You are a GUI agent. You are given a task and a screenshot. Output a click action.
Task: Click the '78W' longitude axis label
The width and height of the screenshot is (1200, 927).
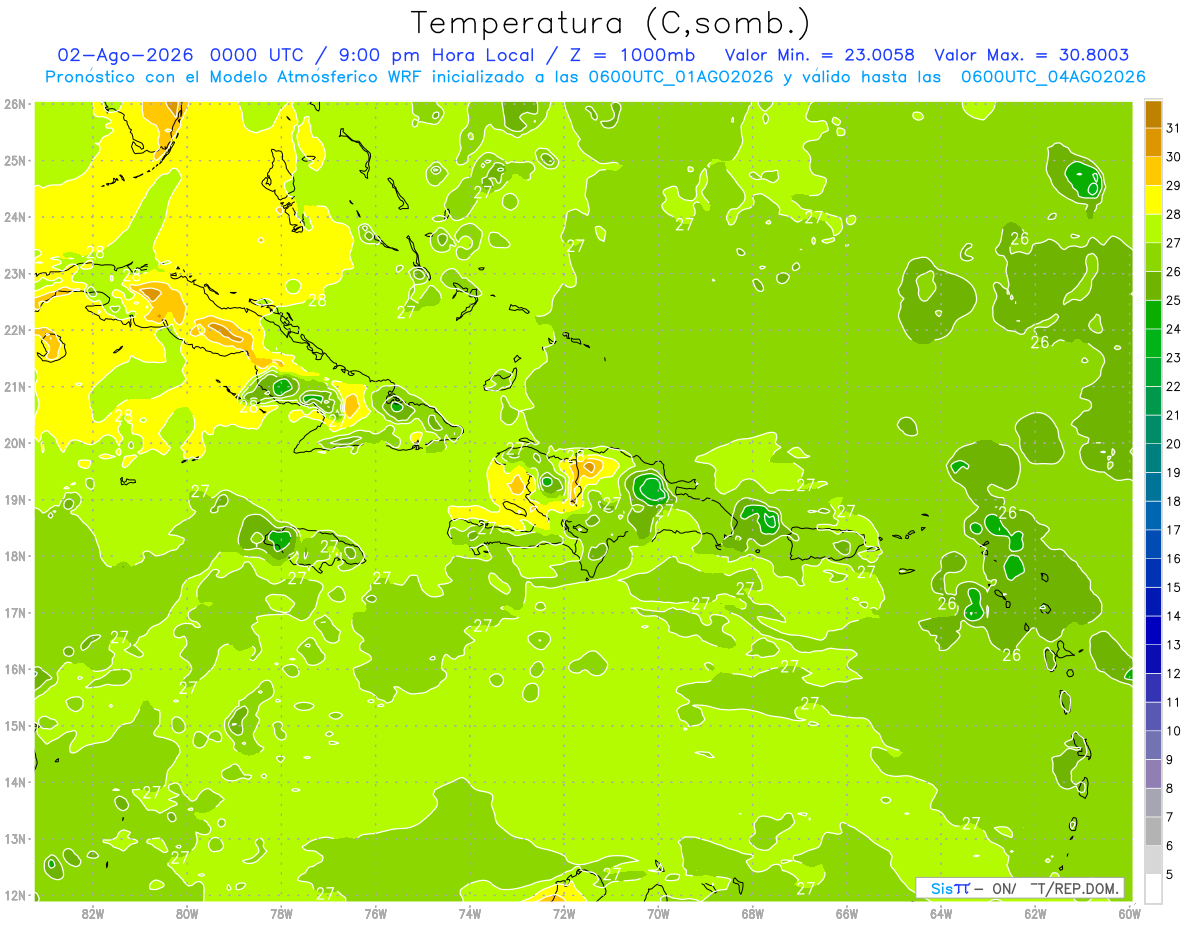coord(281,913)
